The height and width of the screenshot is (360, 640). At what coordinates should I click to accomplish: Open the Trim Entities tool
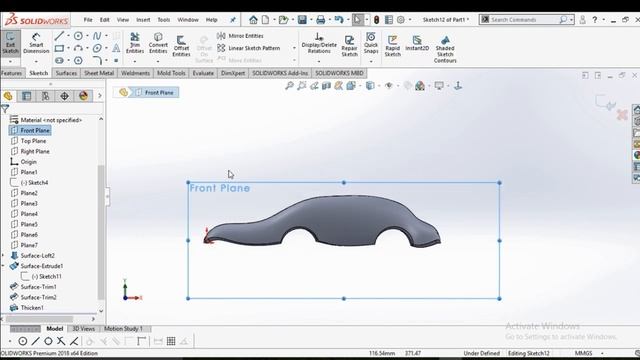(x=135, y=43)
